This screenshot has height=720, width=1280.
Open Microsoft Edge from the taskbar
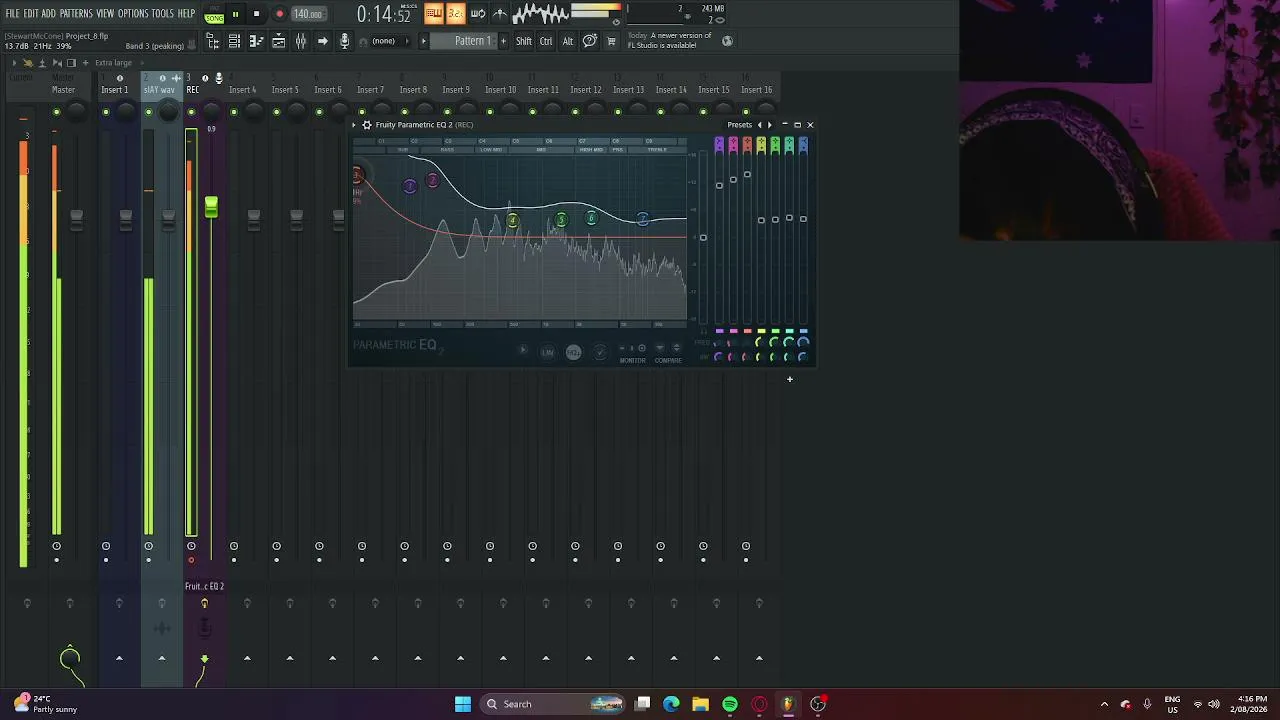tap(671, 704)
